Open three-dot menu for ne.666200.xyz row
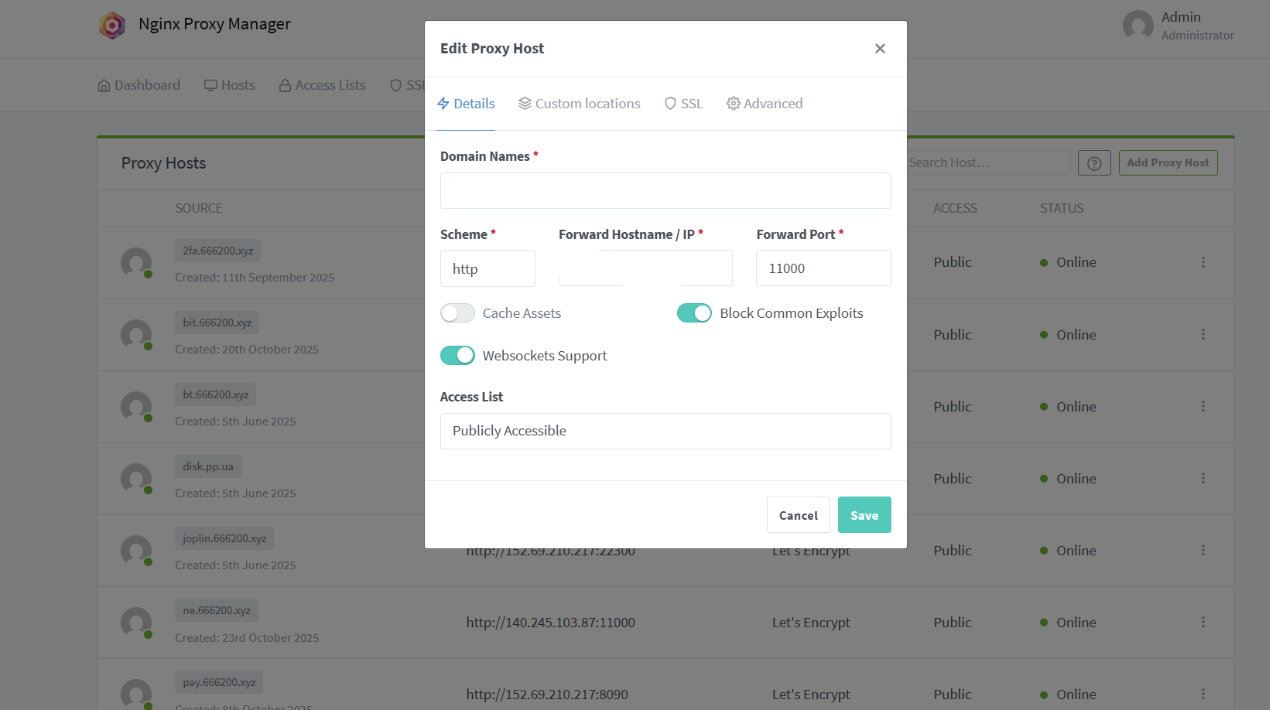The height and width of the screenshot is (710, 1270). [1203, 622]
